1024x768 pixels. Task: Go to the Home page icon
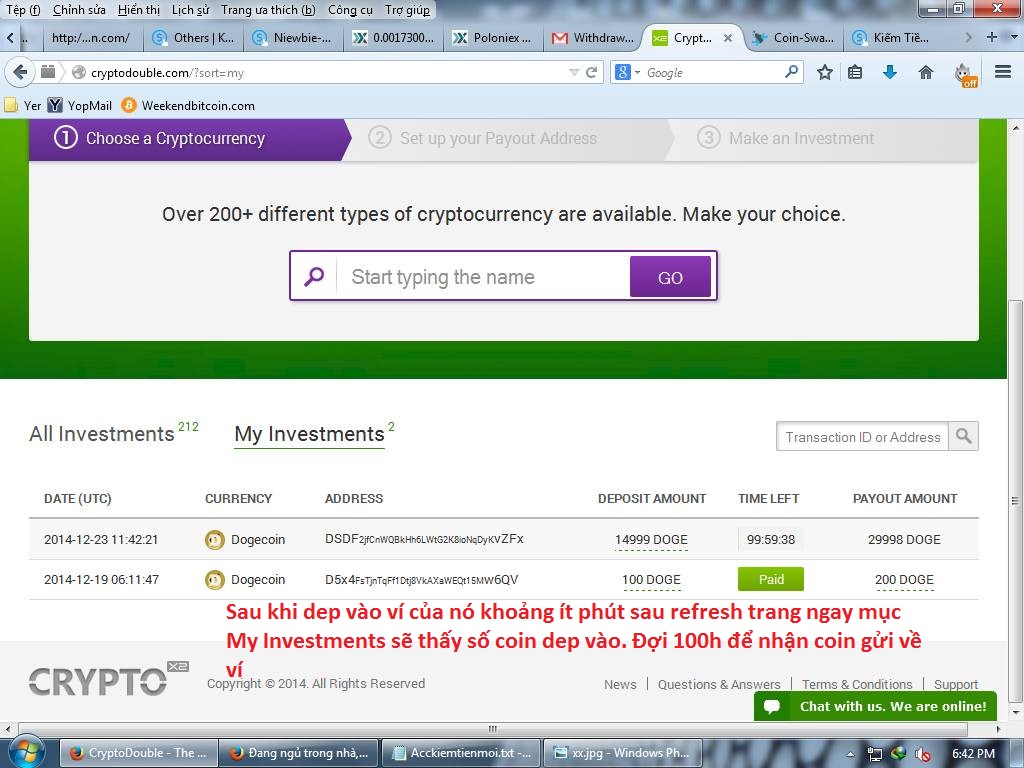point(925,72)
